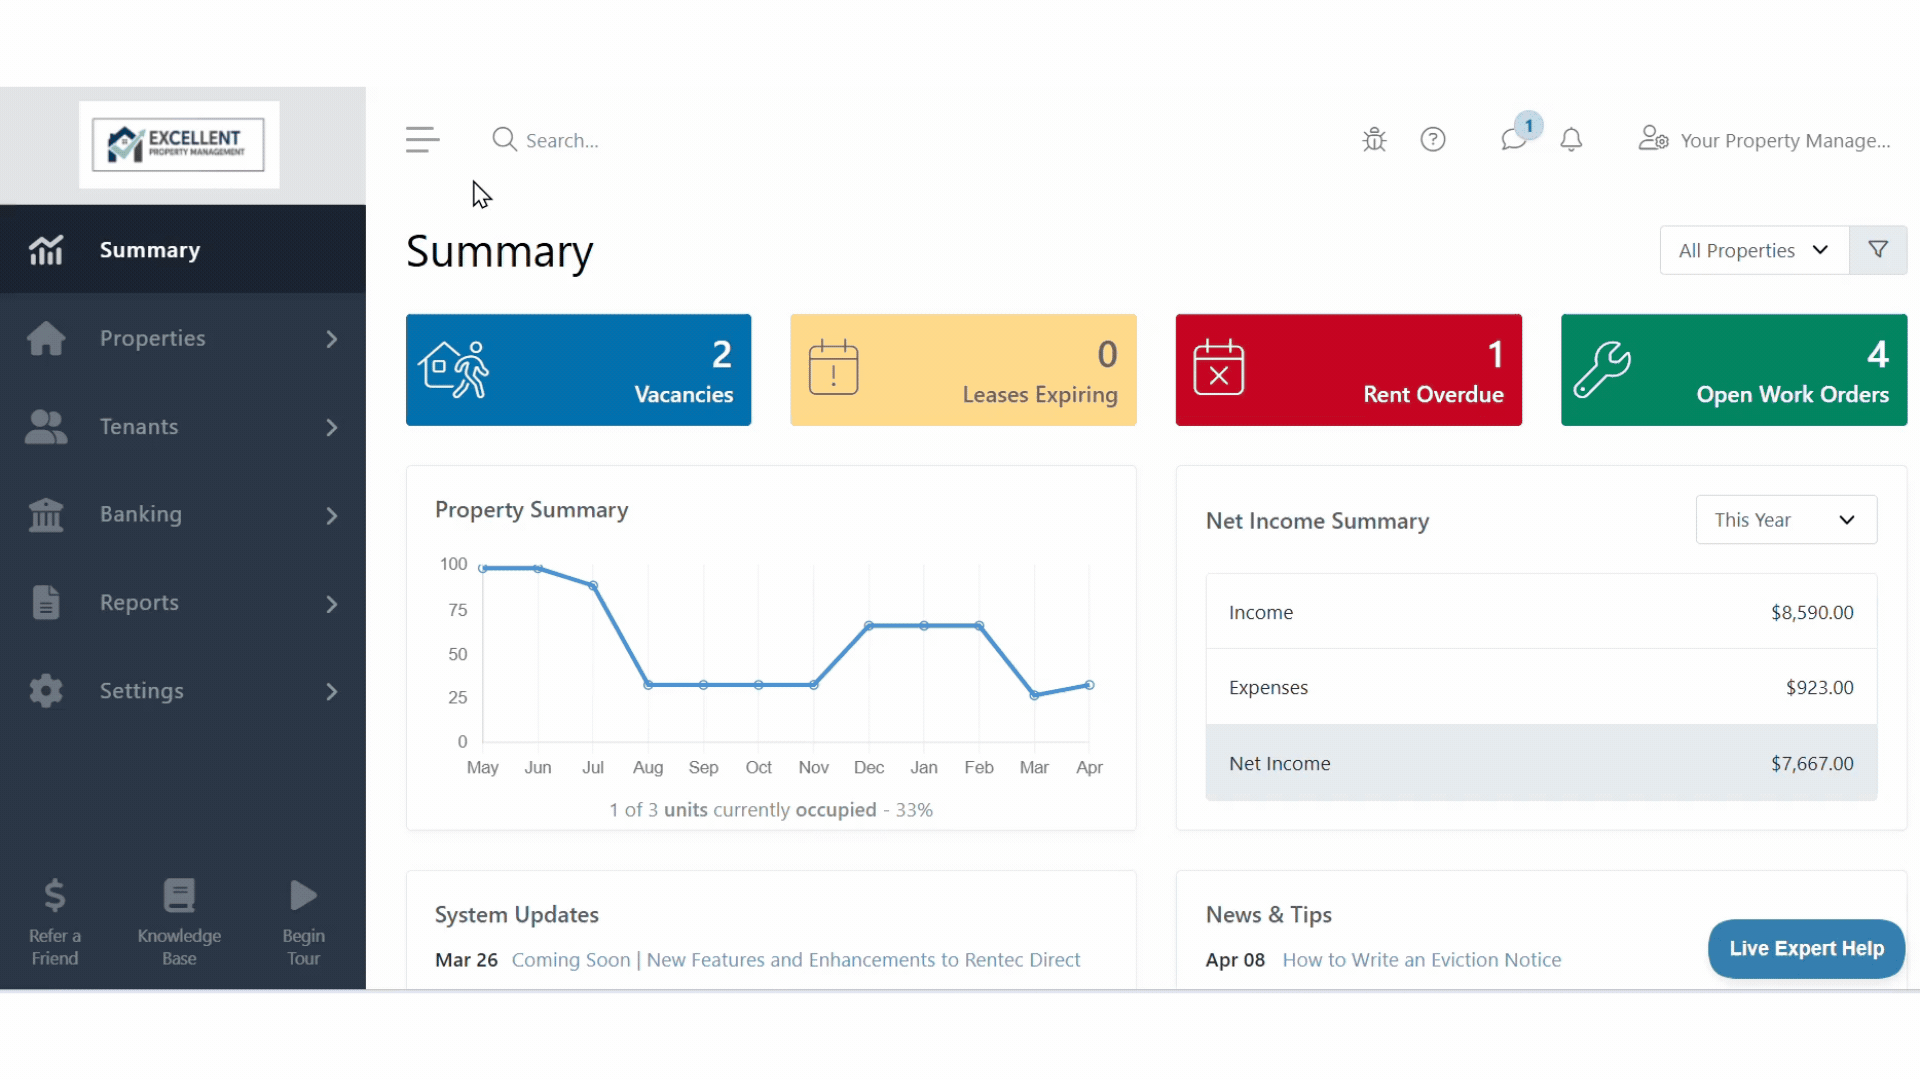Open the chat messages icon
This screenshot has width=1920, height=1080.
1513,140
